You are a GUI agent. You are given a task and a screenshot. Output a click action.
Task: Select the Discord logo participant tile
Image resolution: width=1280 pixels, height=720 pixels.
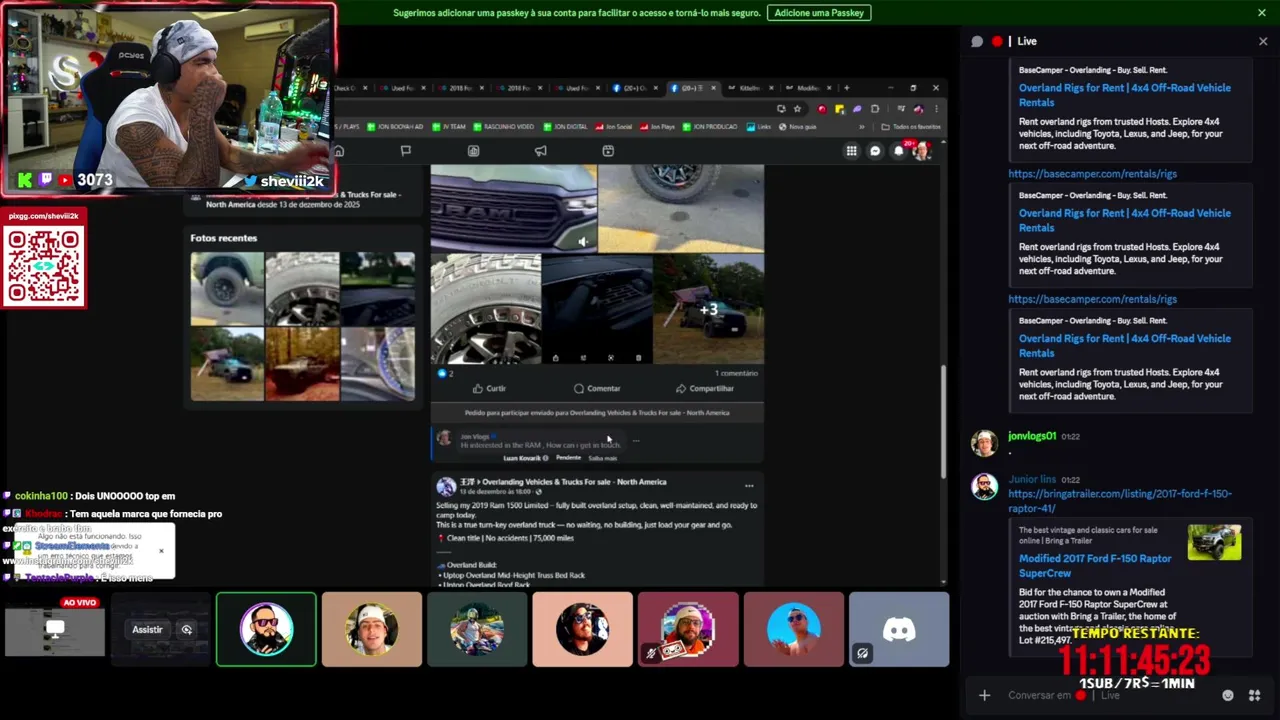click(899, 629)
